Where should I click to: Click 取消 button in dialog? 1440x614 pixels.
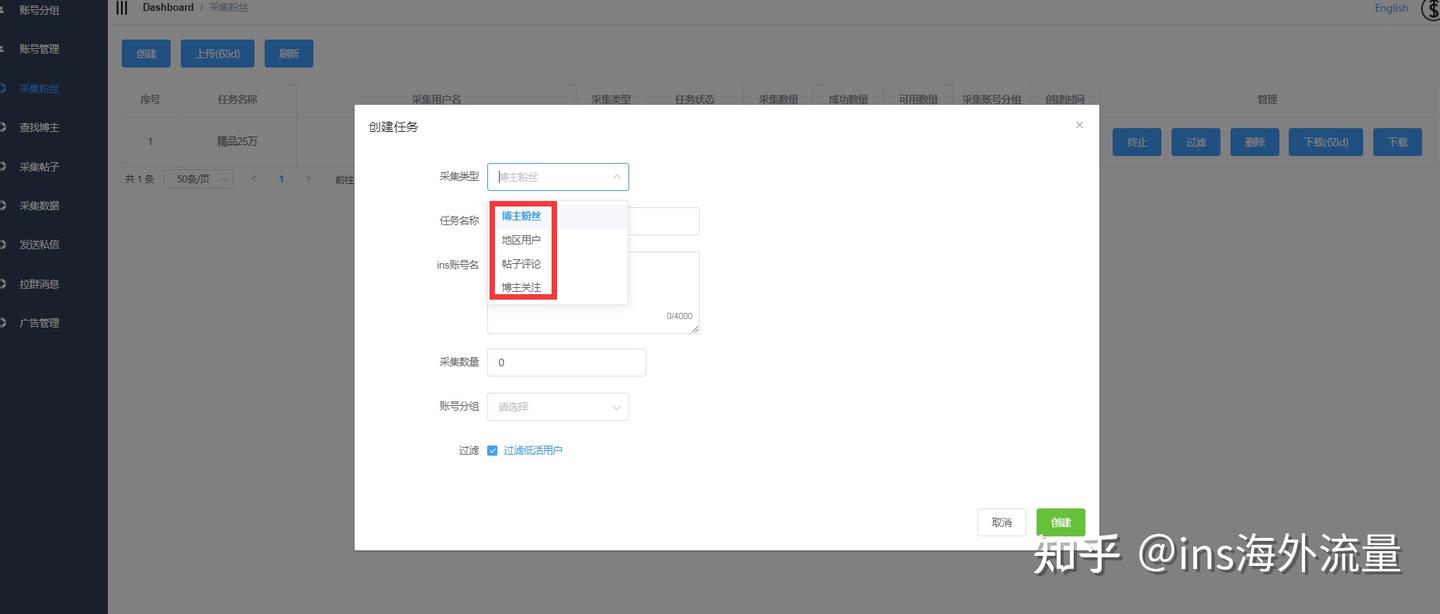tap(1002, 522)
